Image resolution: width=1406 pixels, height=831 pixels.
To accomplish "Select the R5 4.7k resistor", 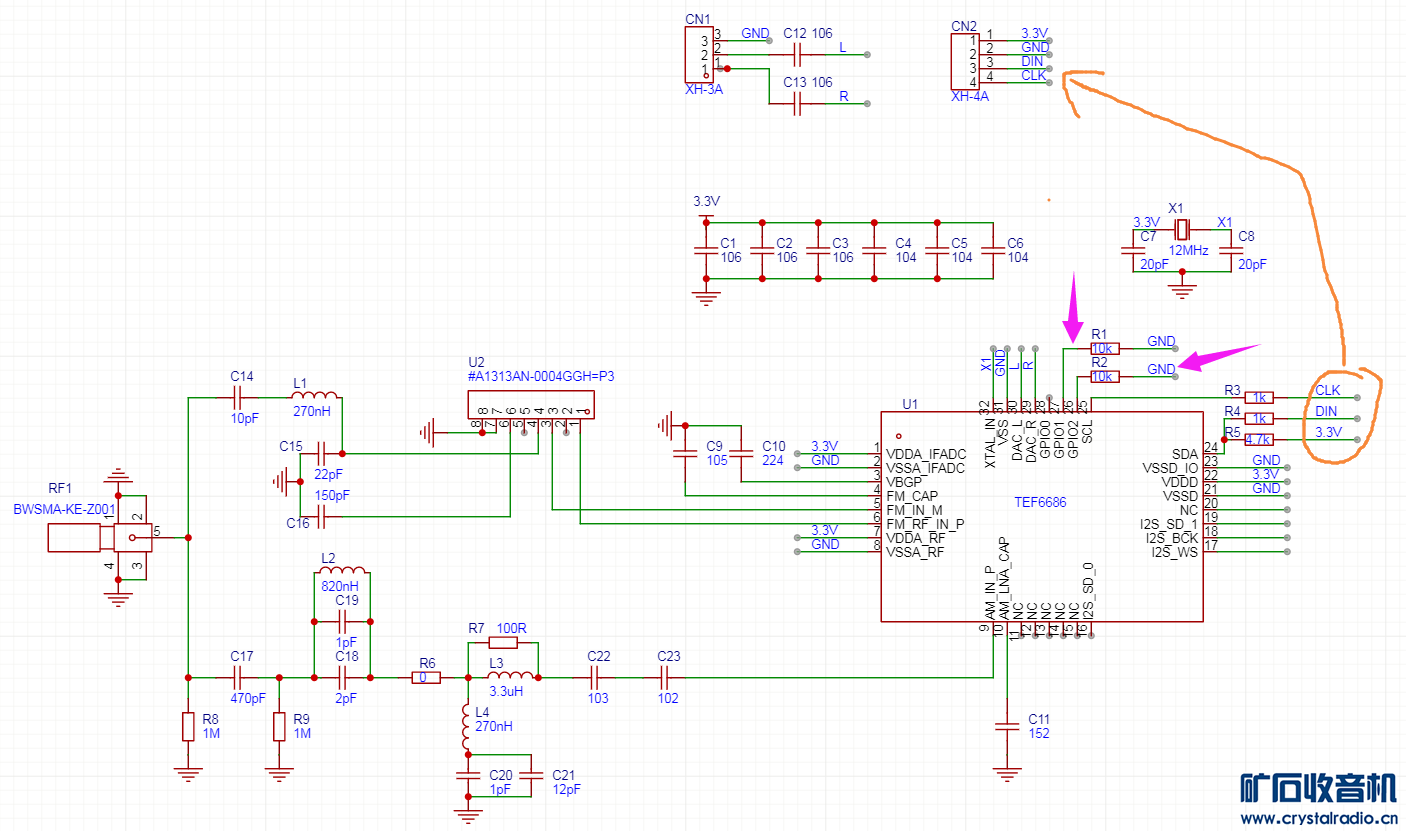I will (1259, 439).
